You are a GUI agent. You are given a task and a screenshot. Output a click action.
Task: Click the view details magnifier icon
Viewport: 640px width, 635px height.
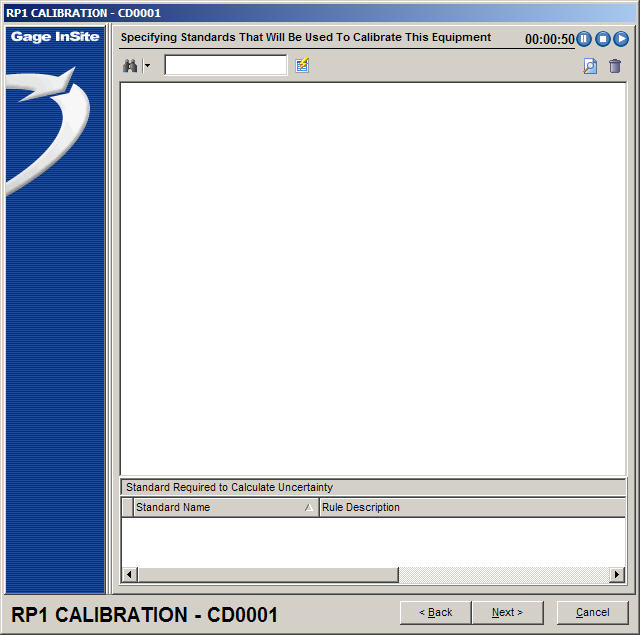[590, 66]
